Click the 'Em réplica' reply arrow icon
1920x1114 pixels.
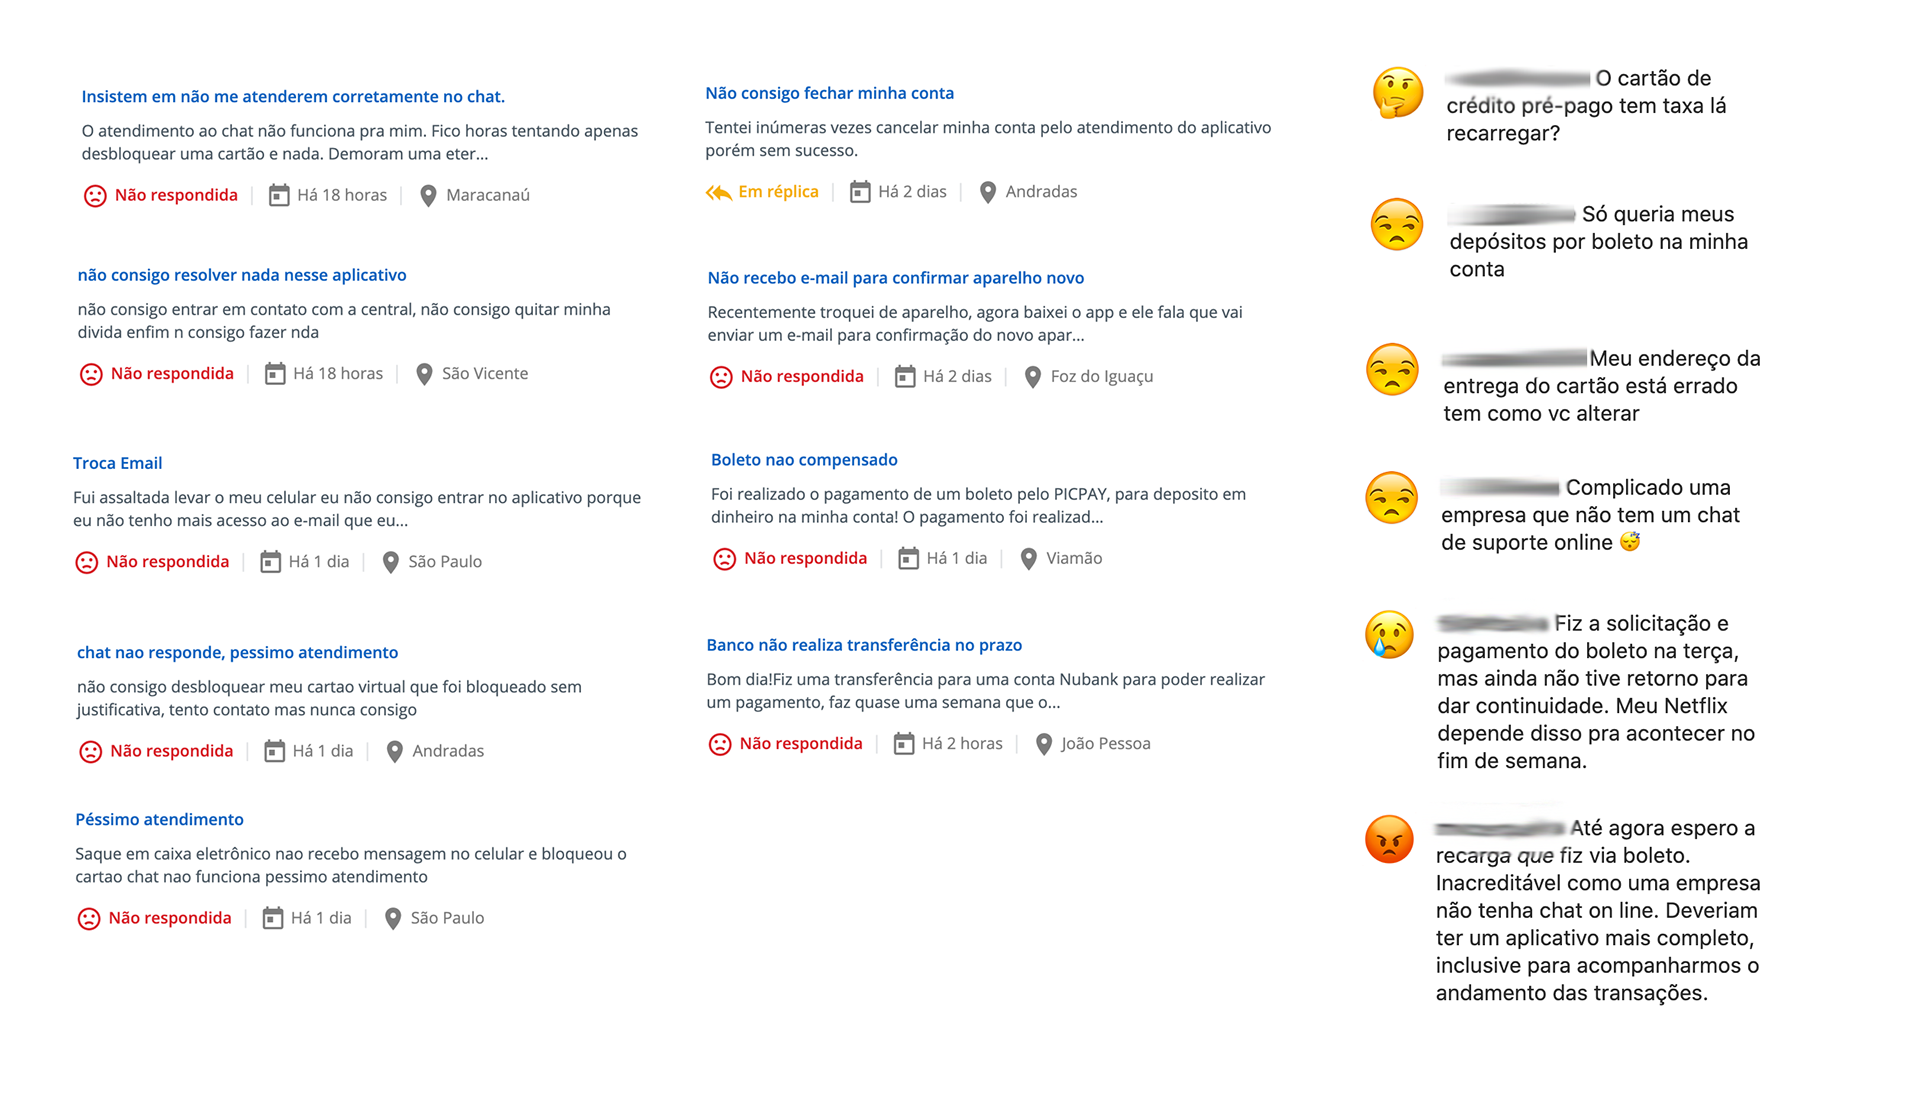coord(718,192)
